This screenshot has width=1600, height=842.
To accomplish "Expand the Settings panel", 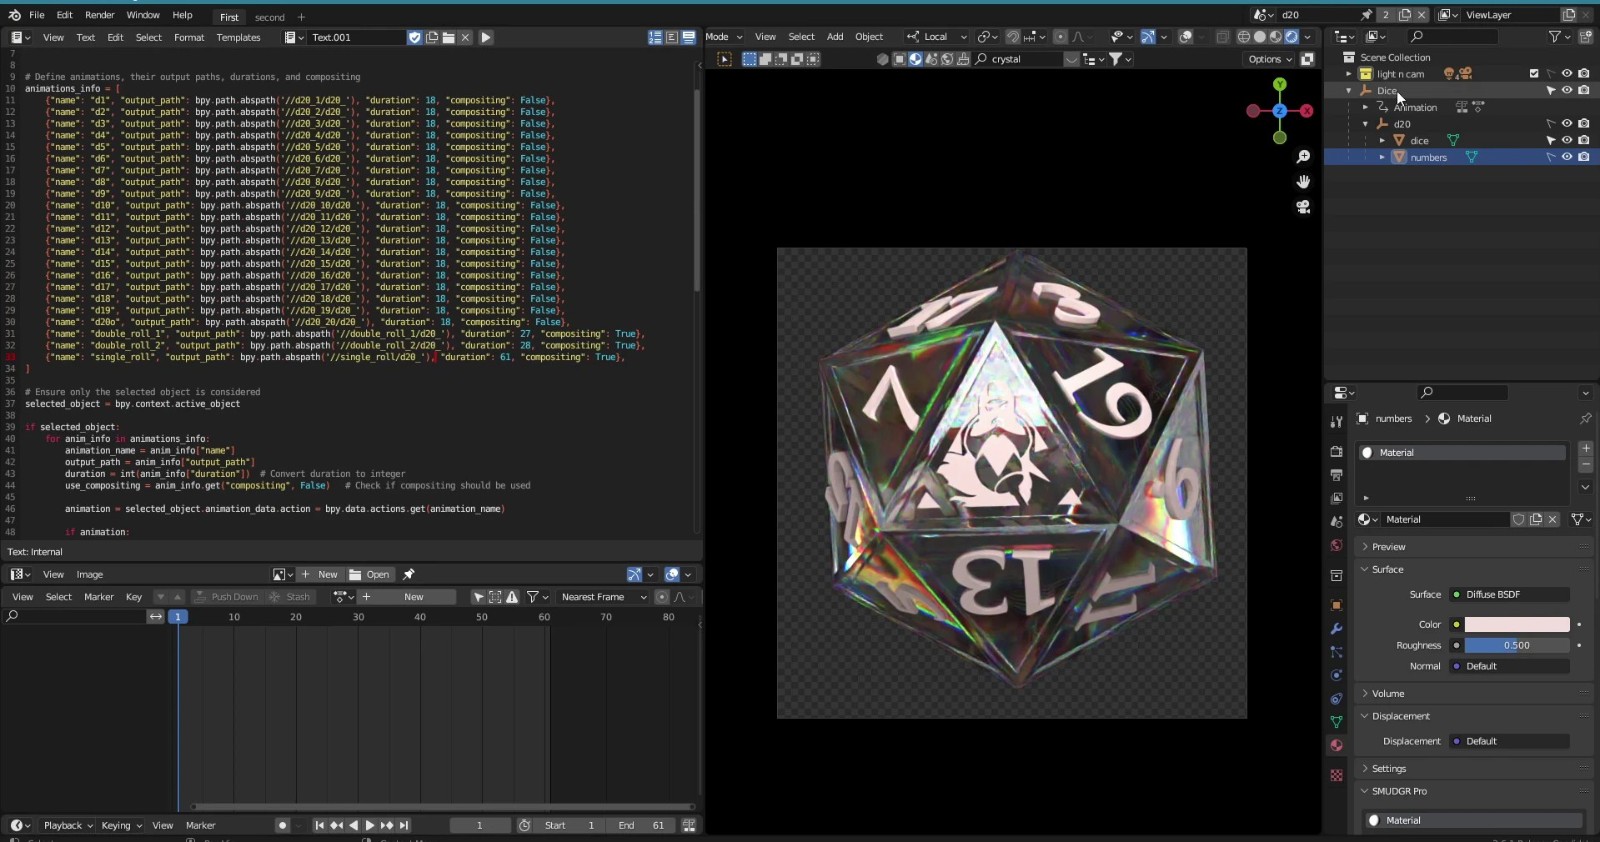I will 1388,768.
